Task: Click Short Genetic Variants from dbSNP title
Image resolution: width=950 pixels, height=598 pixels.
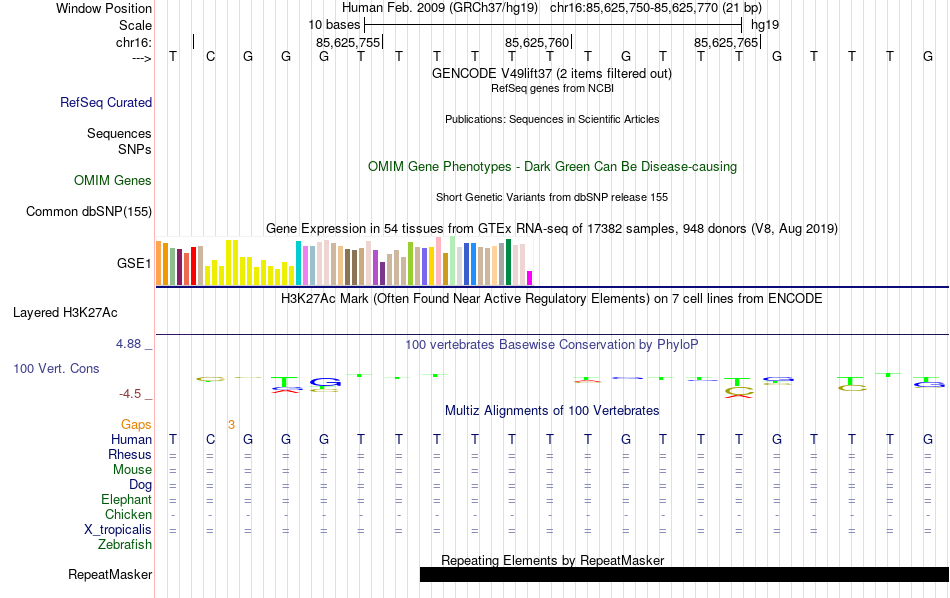Action: click(552, 197)
